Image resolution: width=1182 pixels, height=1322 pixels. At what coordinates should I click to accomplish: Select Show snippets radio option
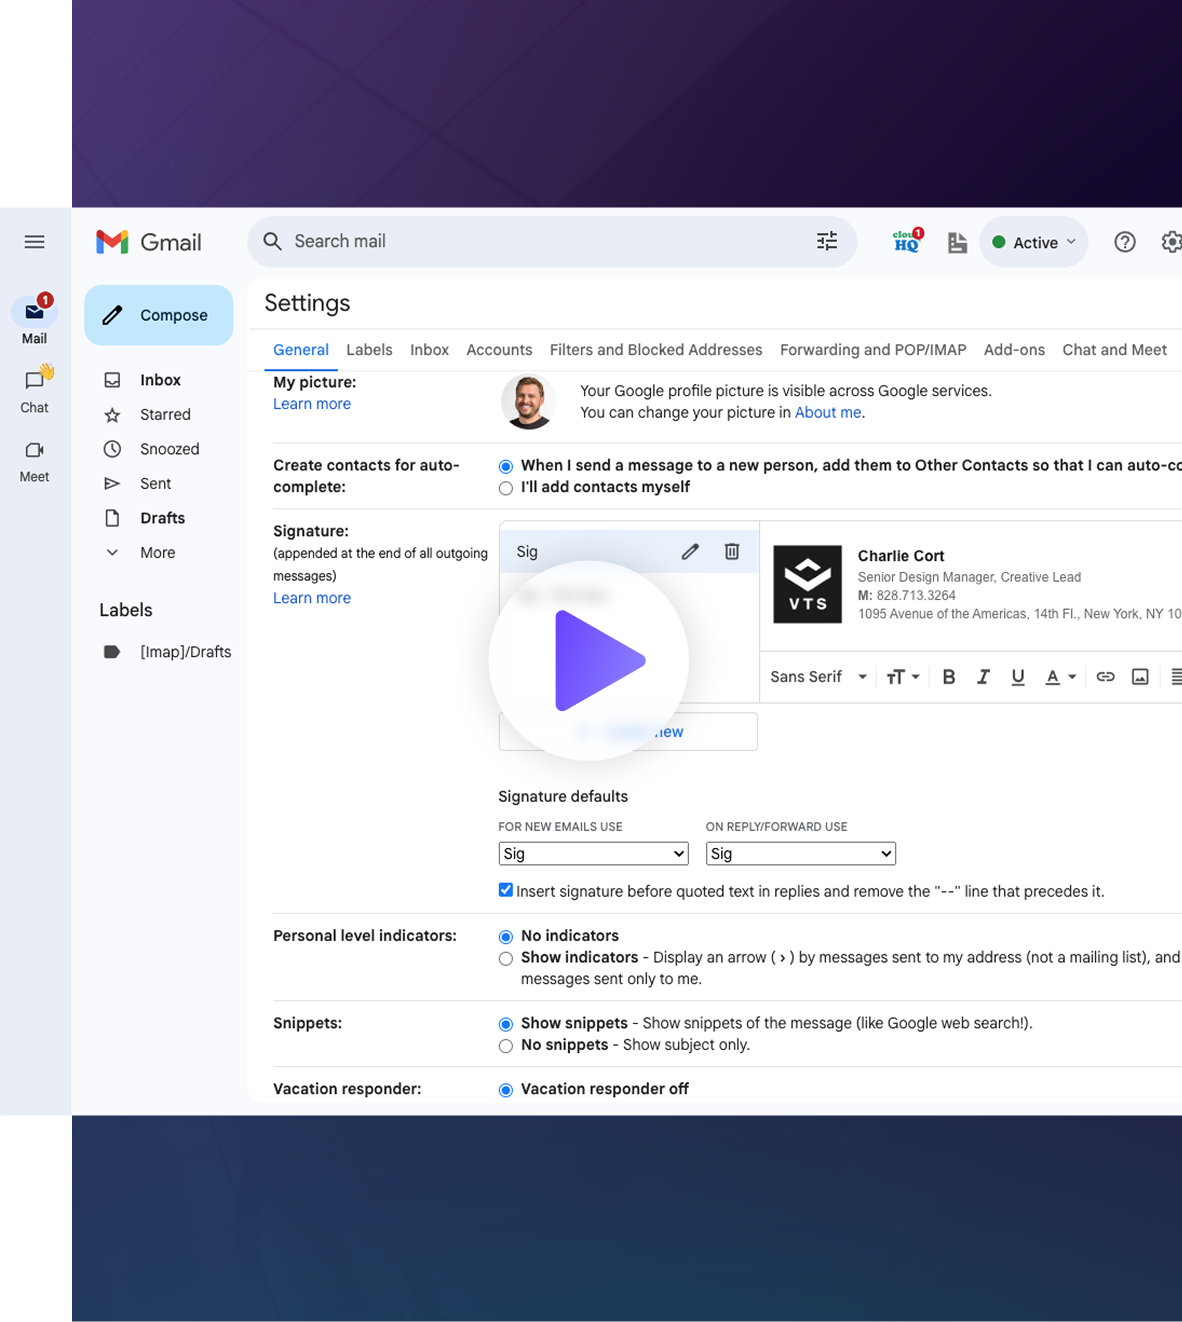pos(506,1024)
